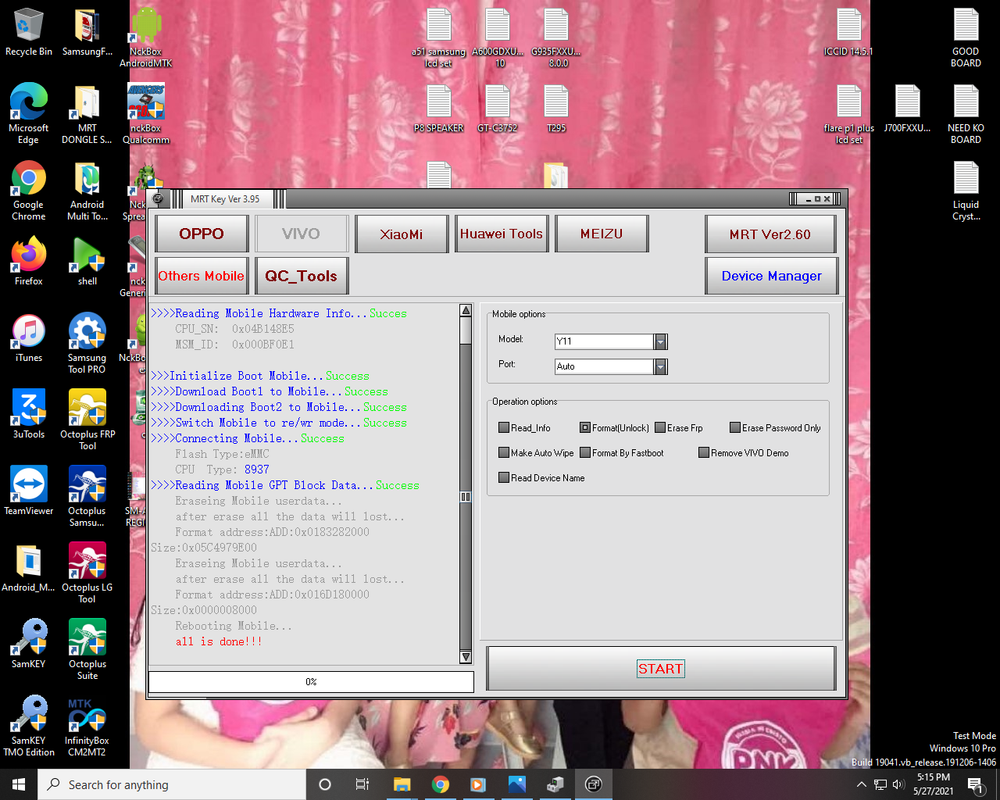Screen dimensions: 1000x800
Task: Launch Octoplus FRP Tool icon
Action: [x=87, y=420]
